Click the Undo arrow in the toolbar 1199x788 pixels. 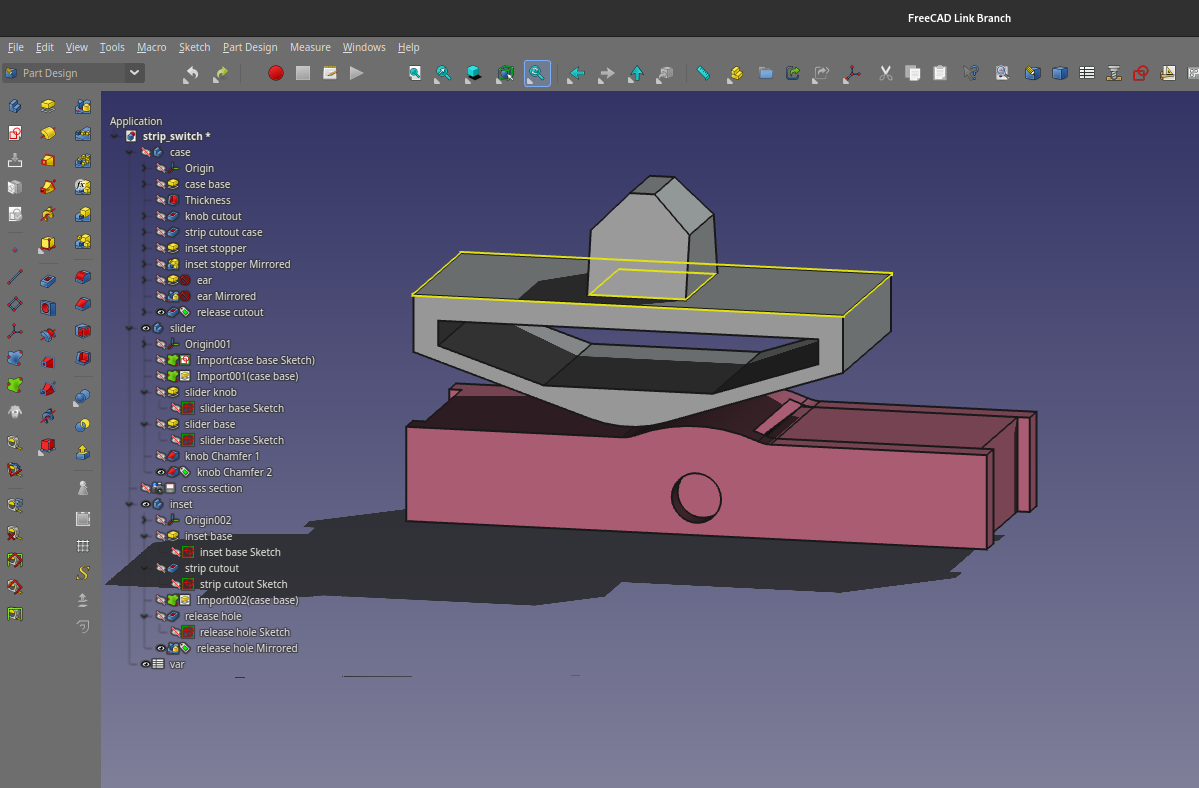190,73
